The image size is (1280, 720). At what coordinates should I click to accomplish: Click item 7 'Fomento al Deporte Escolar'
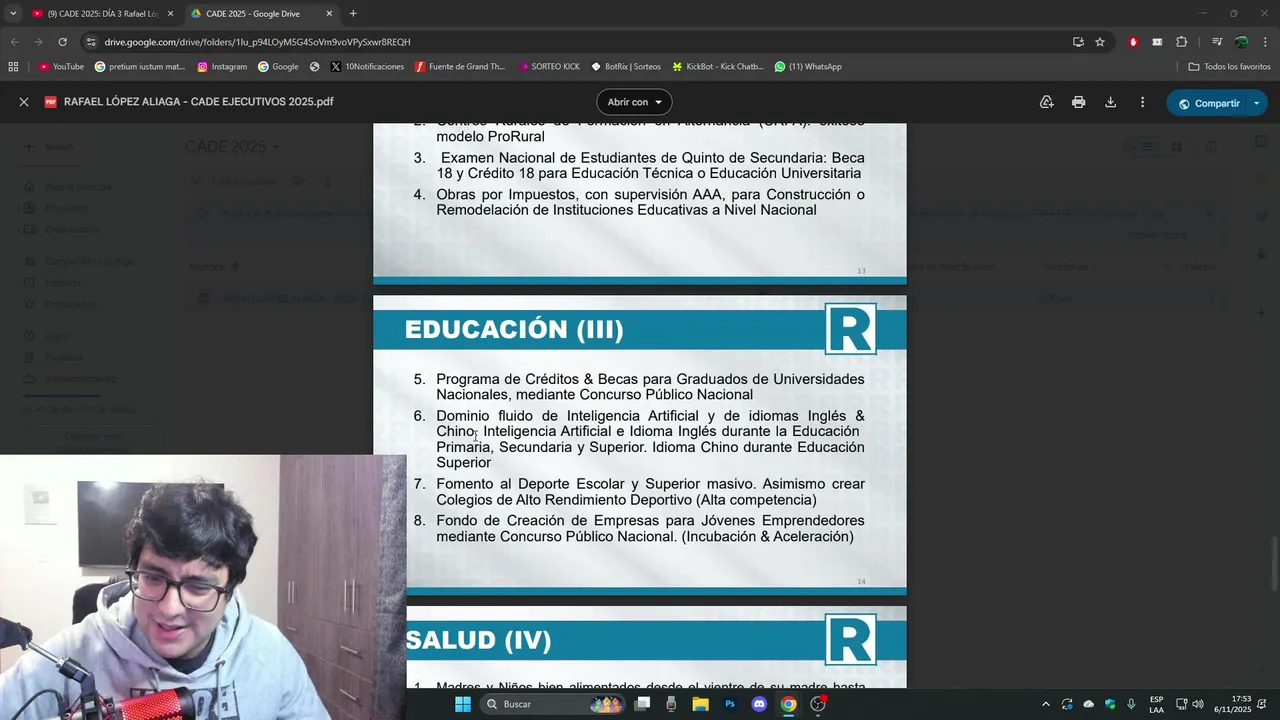(x=639, y=492)
